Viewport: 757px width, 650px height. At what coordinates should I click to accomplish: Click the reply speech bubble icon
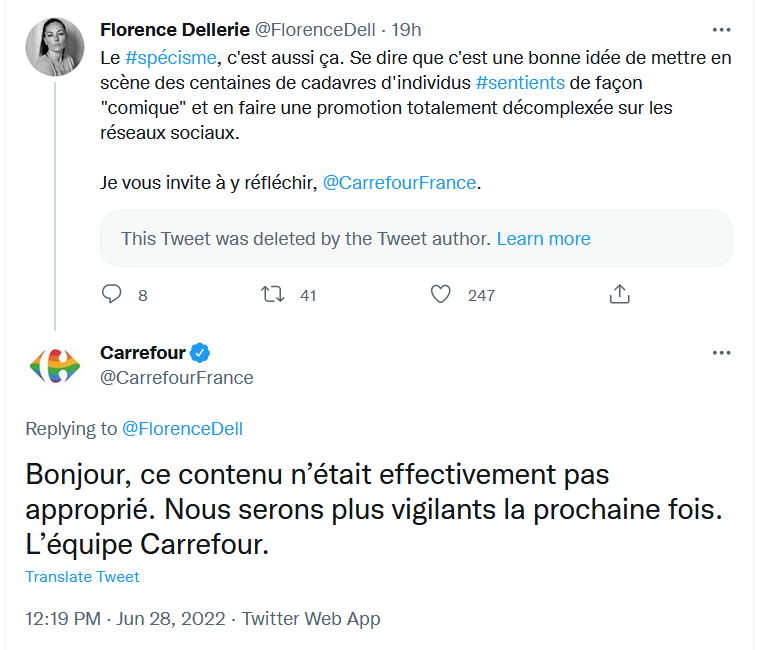click(112, 294)
